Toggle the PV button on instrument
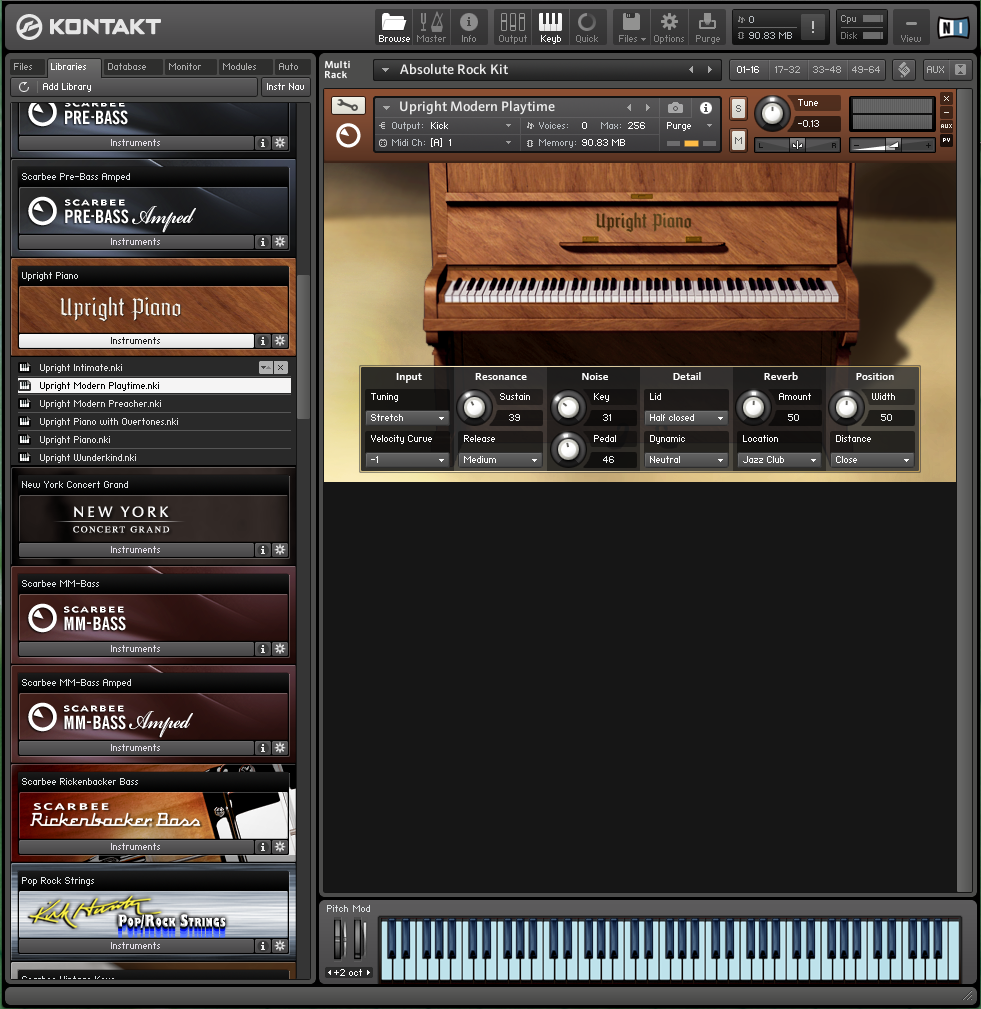 (x=946, y=140)
